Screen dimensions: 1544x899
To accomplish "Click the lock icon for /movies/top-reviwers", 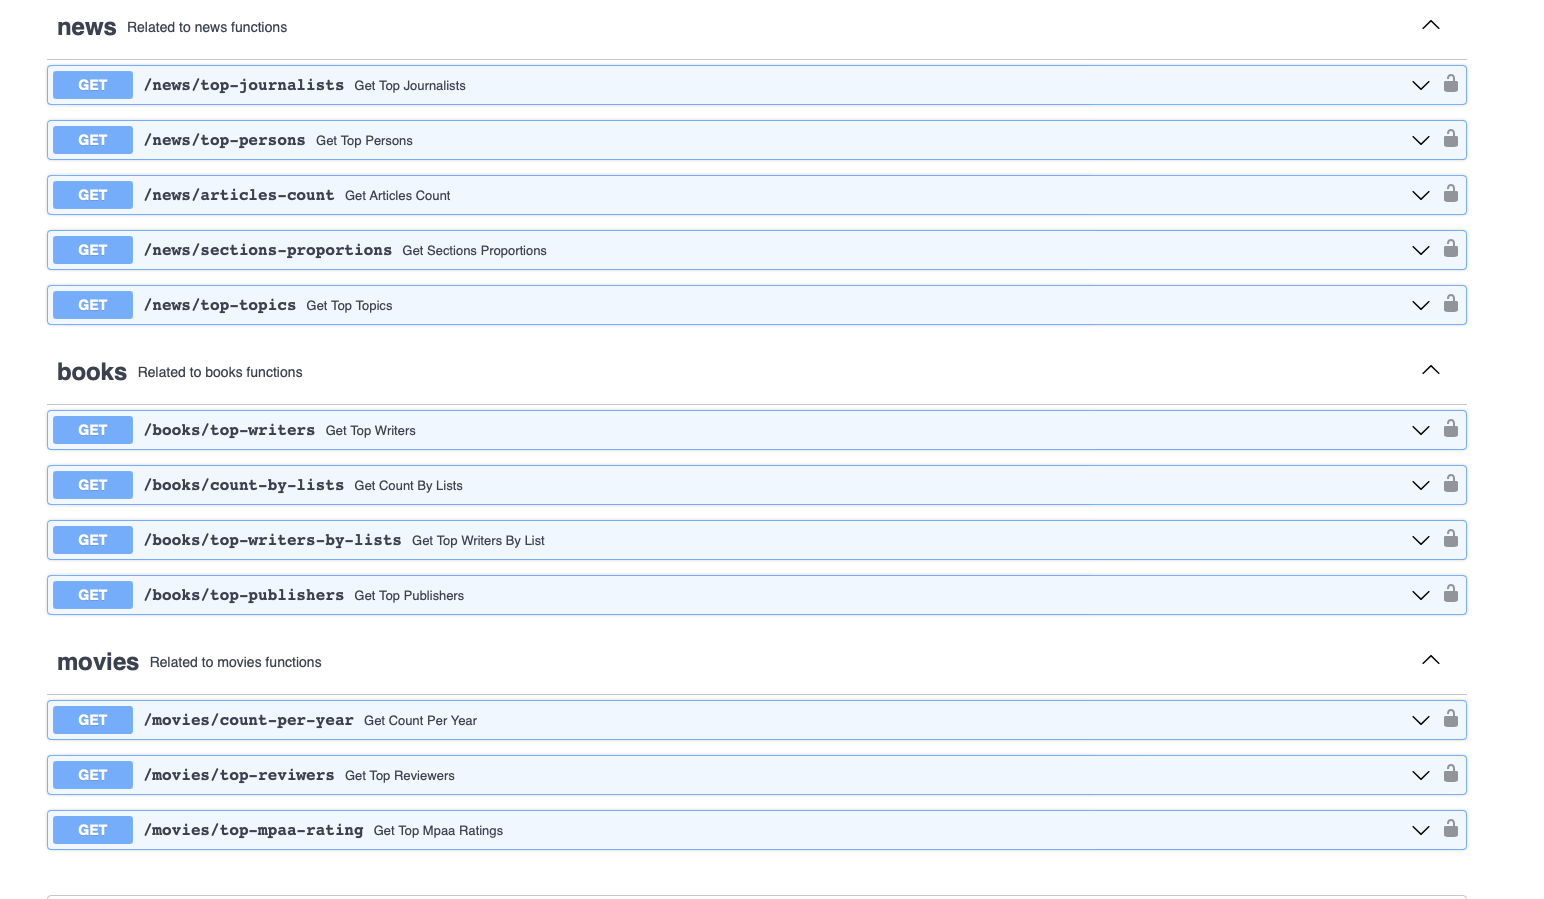I will coord(1450,774).
